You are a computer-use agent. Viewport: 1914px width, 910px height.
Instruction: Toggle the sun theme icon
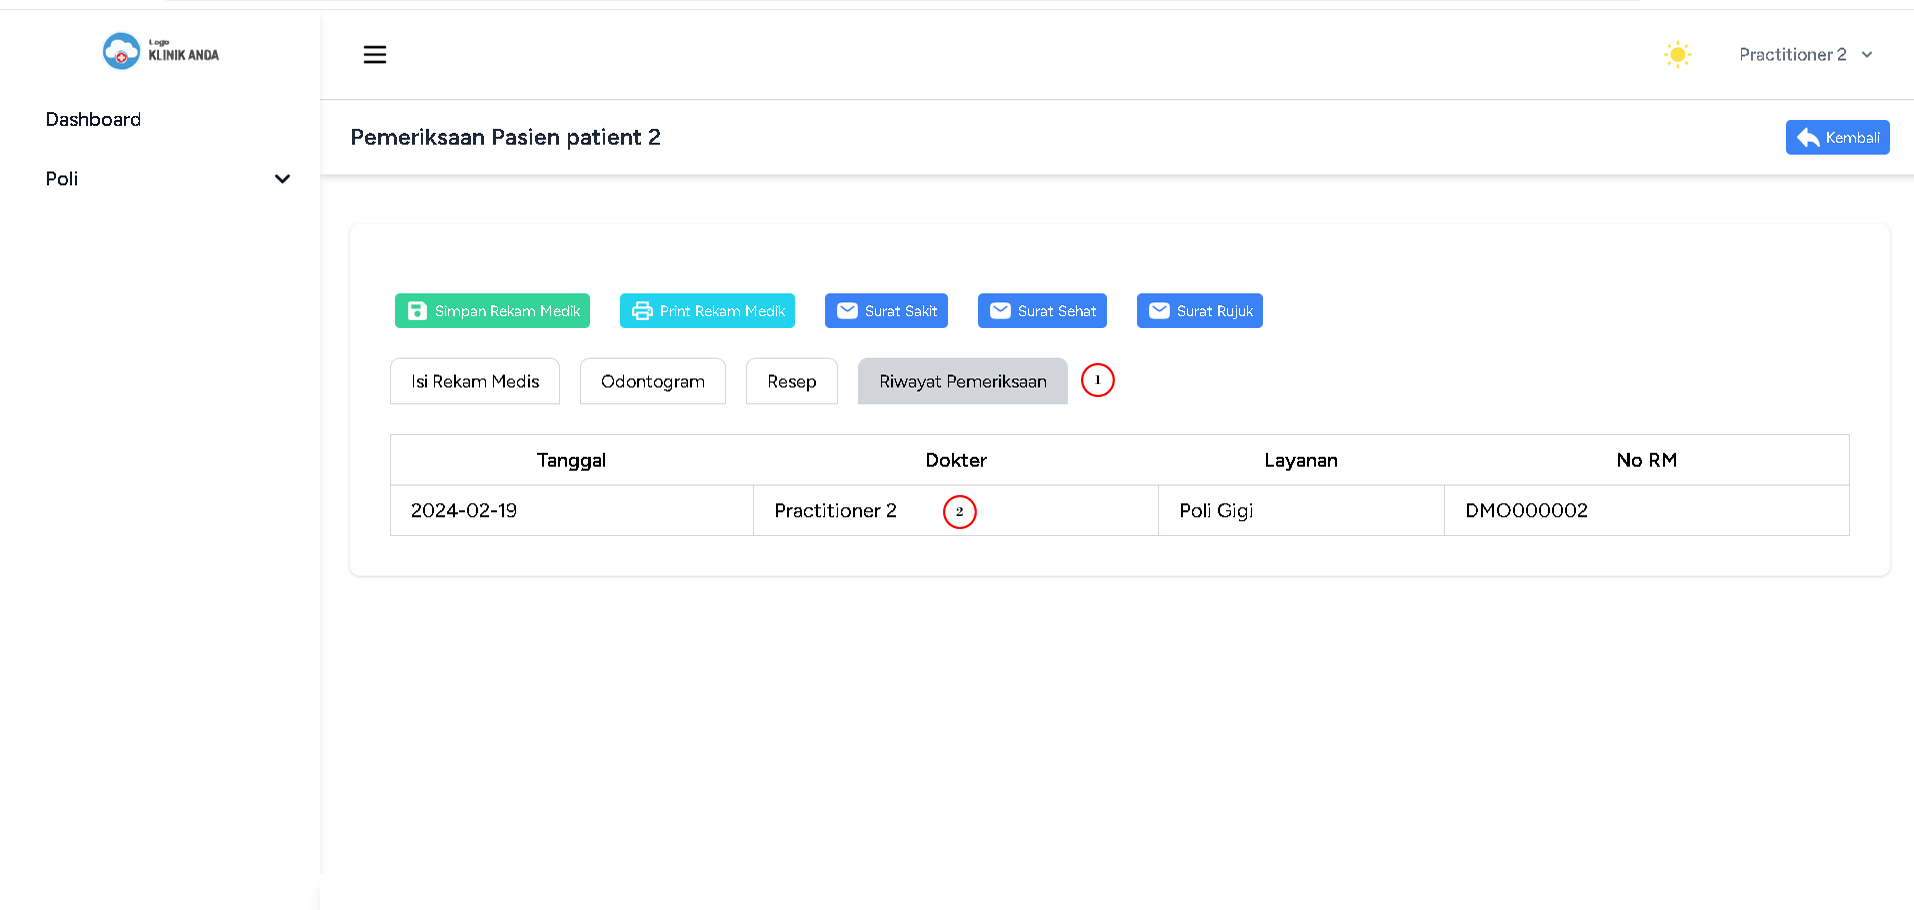pos(1677,55)
